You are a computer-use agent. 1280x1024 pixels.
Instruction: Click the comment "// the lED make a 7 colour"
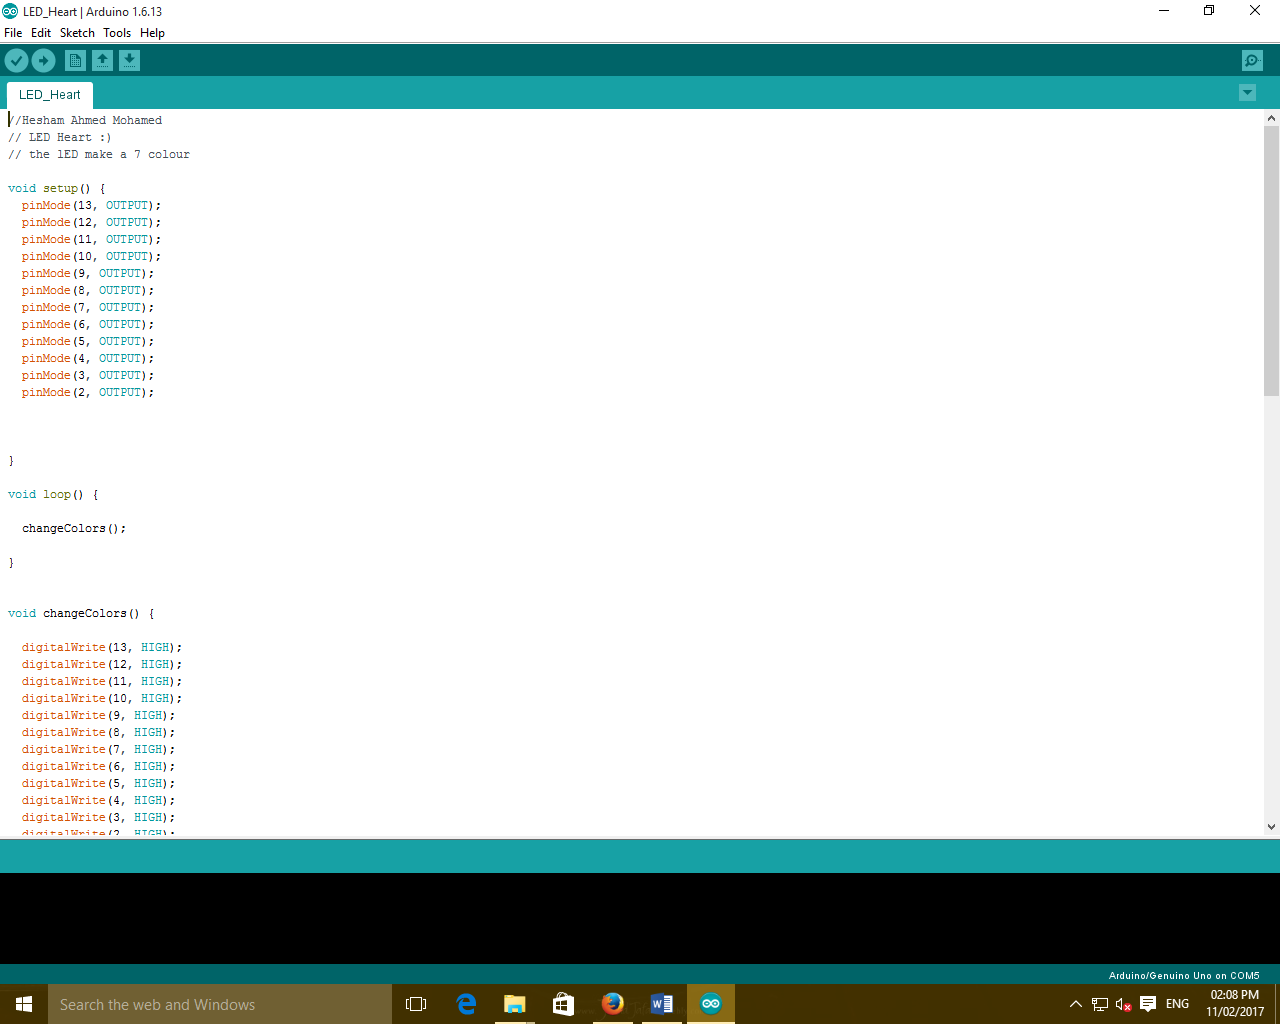(x=99, y=154)
